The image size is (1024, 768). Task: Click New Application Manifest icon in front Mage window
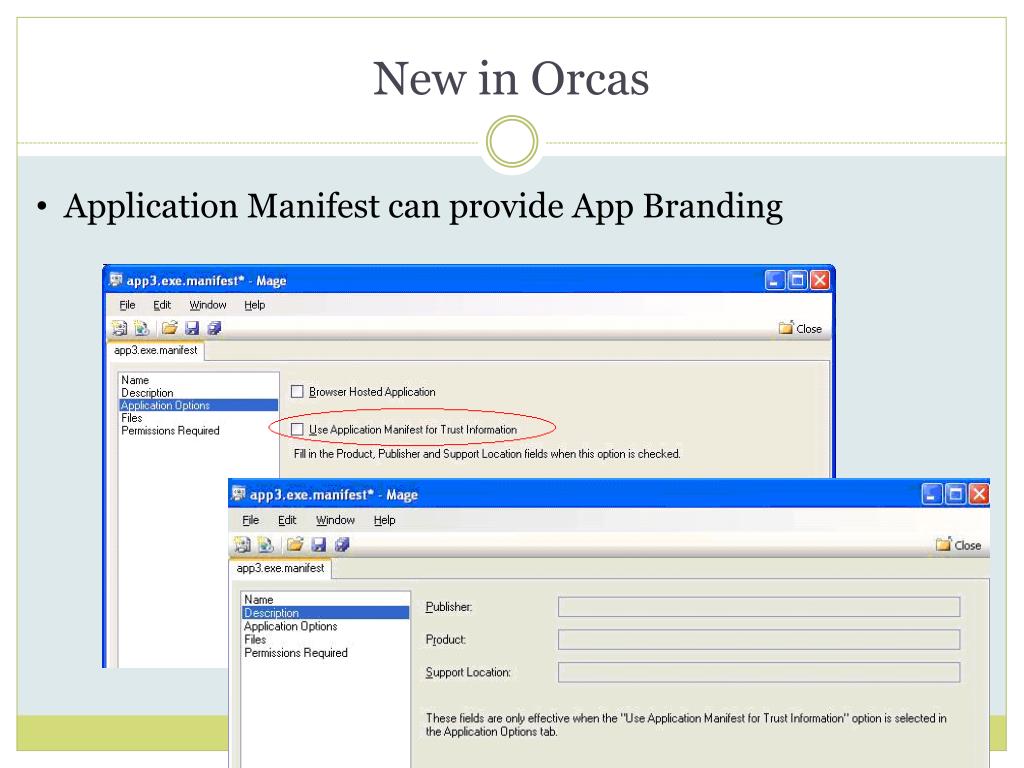[x=242, y=544]
